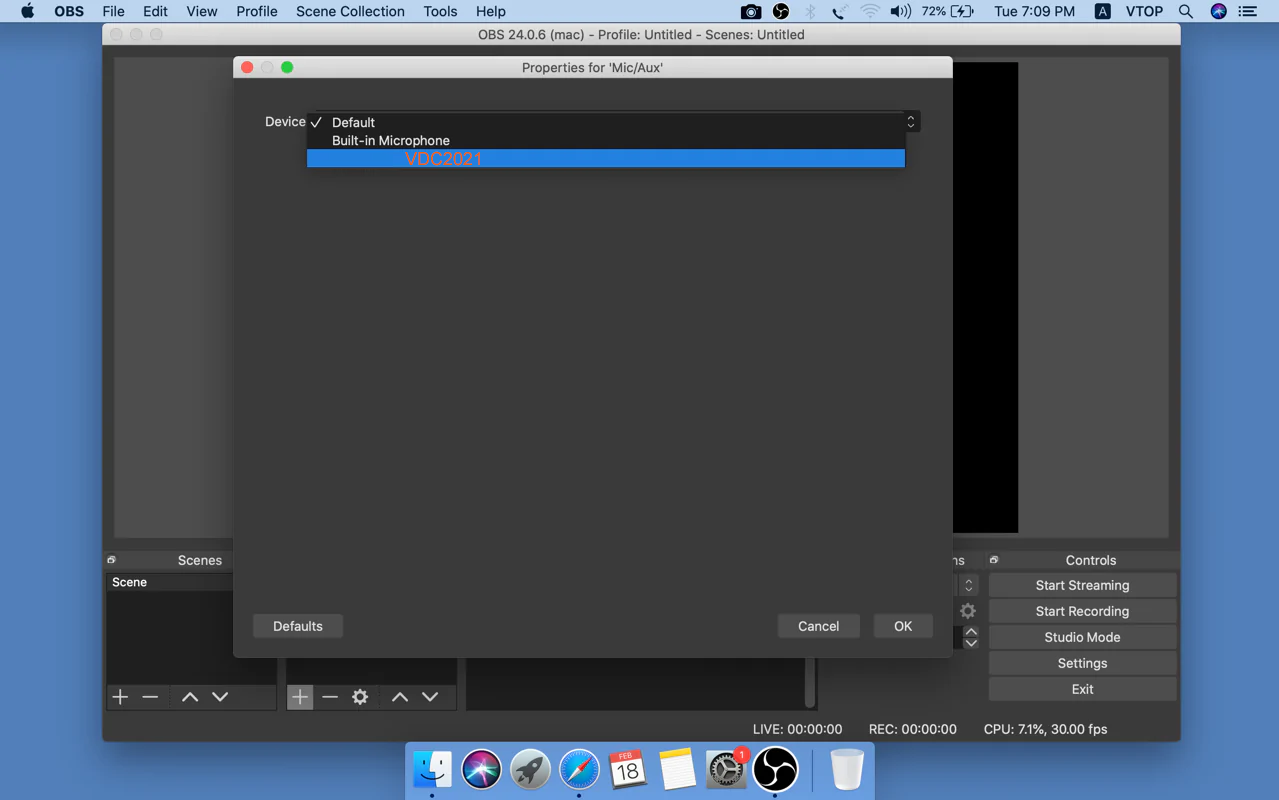The height and width of the screenshot is (800, 1279).
Task: Click the REC: 00:00:00 status text
Action: 913,729
